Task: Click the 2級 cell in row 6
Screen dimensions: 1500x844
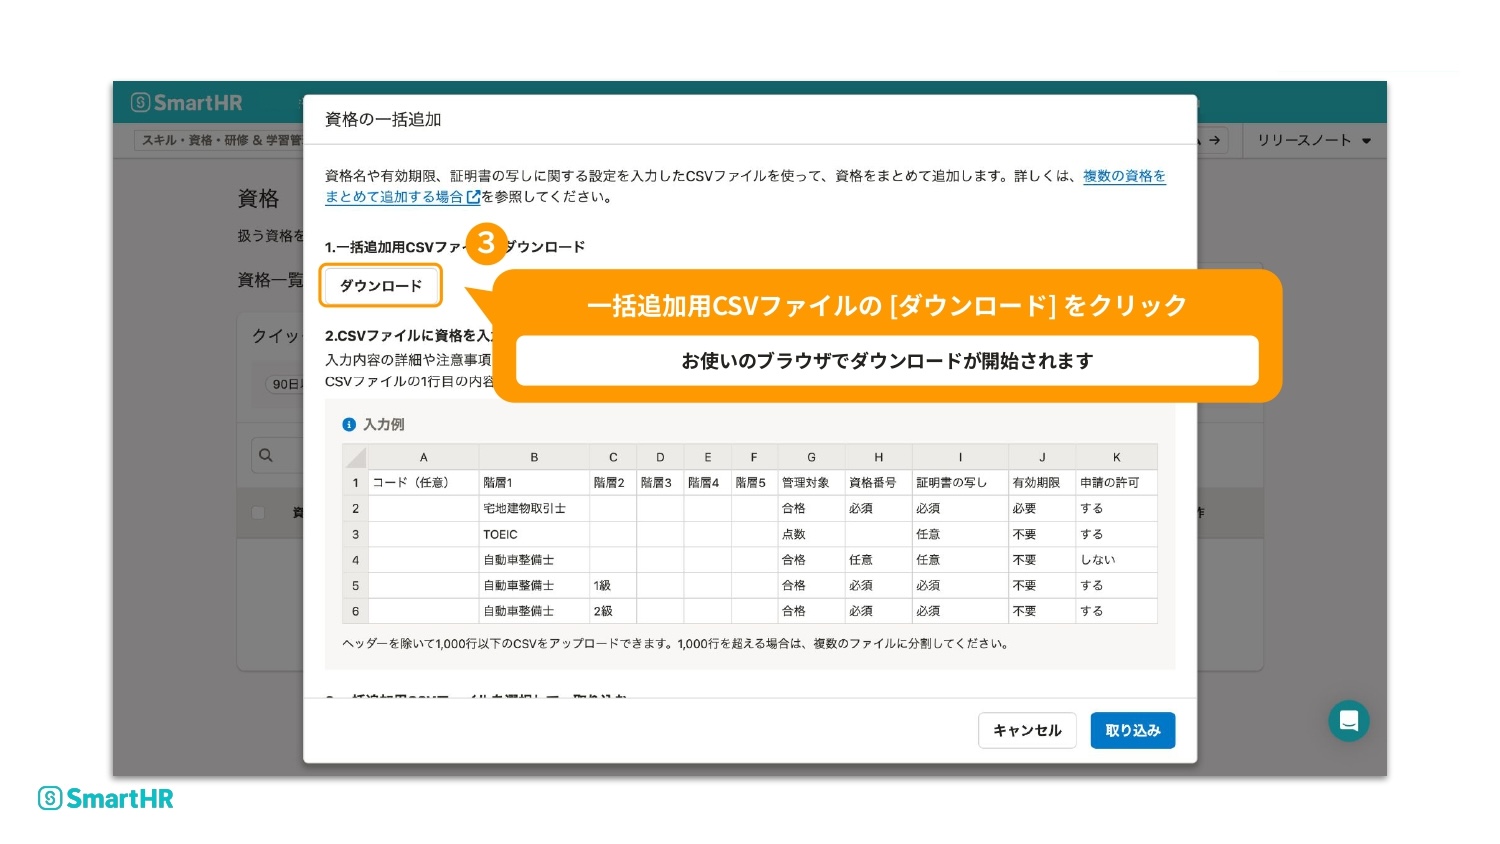Action: [x=613, y=611]
